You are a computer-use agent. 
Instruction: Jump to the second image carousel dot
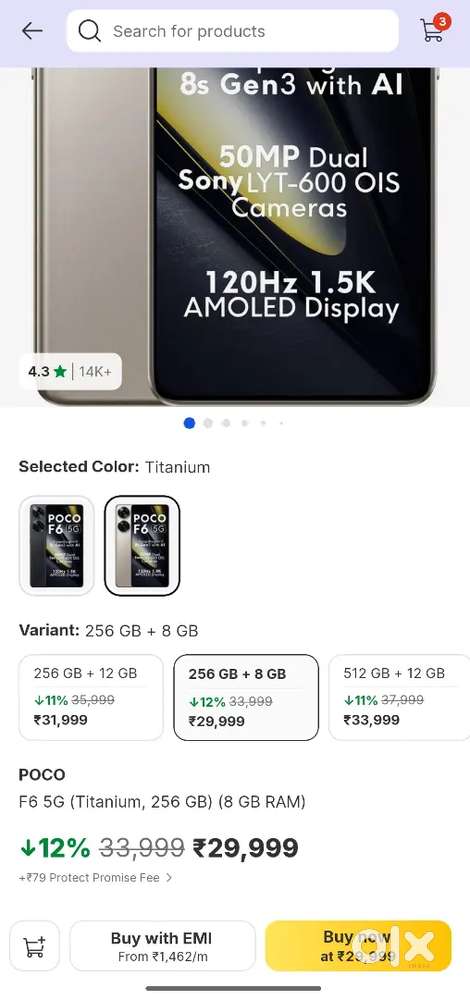click(x=208, y=423)
